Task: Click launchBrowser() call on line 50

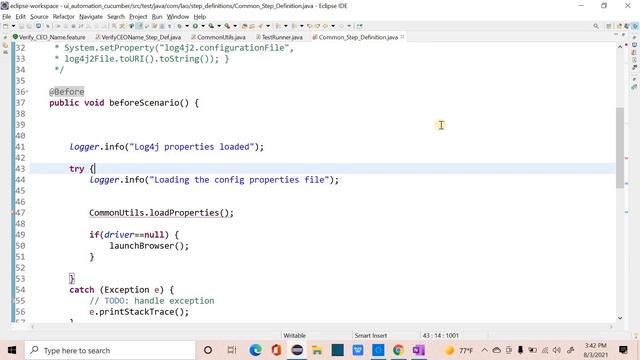Action: pos(149,246)
